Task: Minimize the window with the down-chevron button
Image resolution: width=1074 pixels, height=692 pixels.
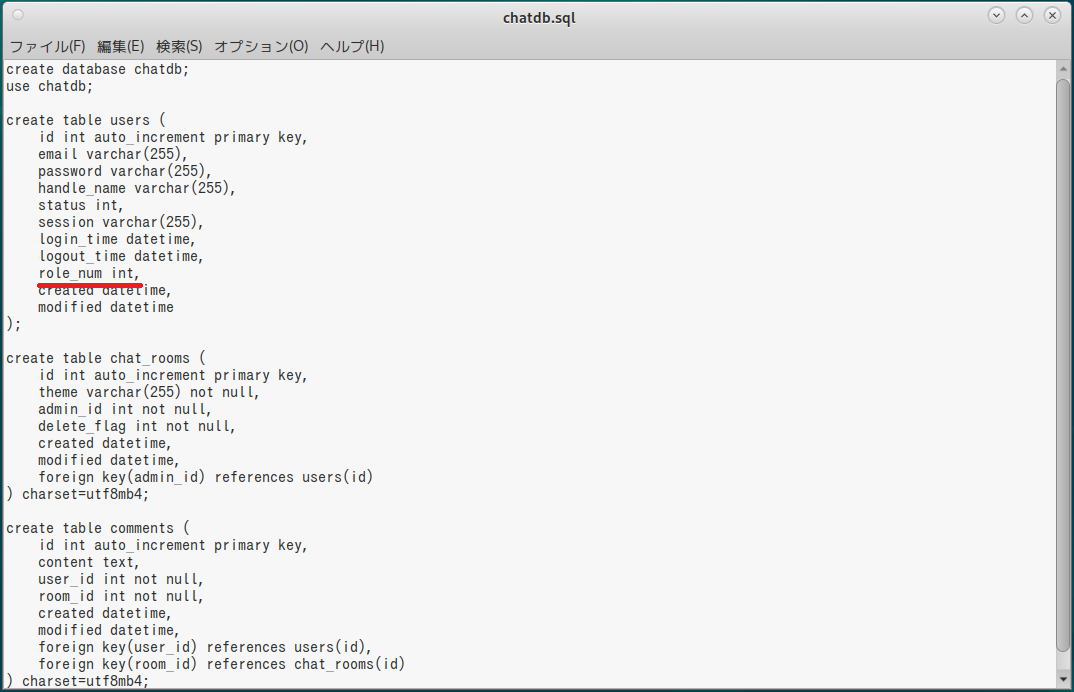Action: 997,15
